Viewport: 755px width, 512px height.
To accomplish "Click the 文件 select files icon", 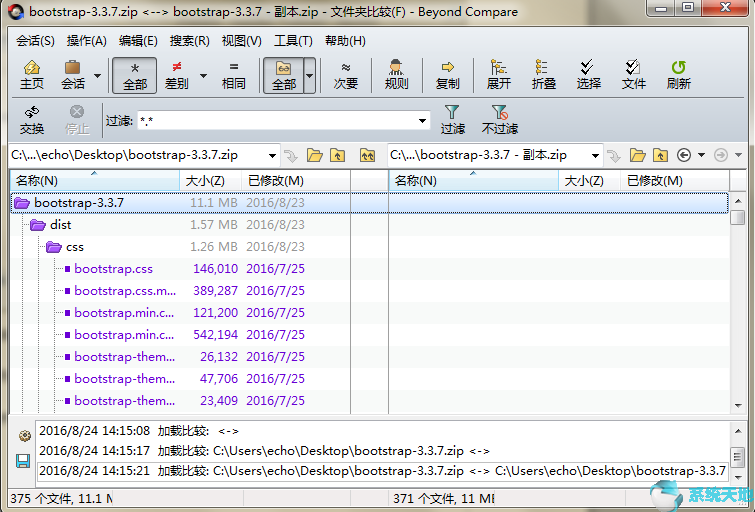I will tap(633, 75).
